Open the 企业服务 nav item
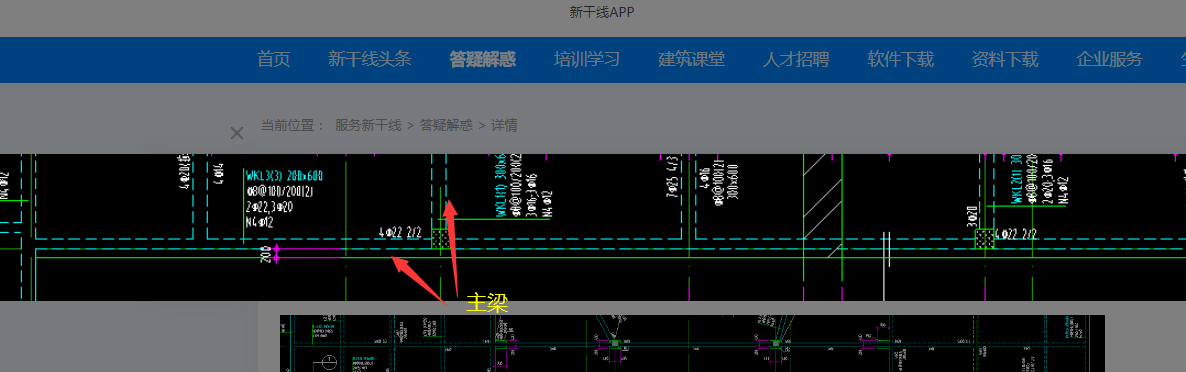The height and width of the screenshot is (372, 1186). point(1109,60)
